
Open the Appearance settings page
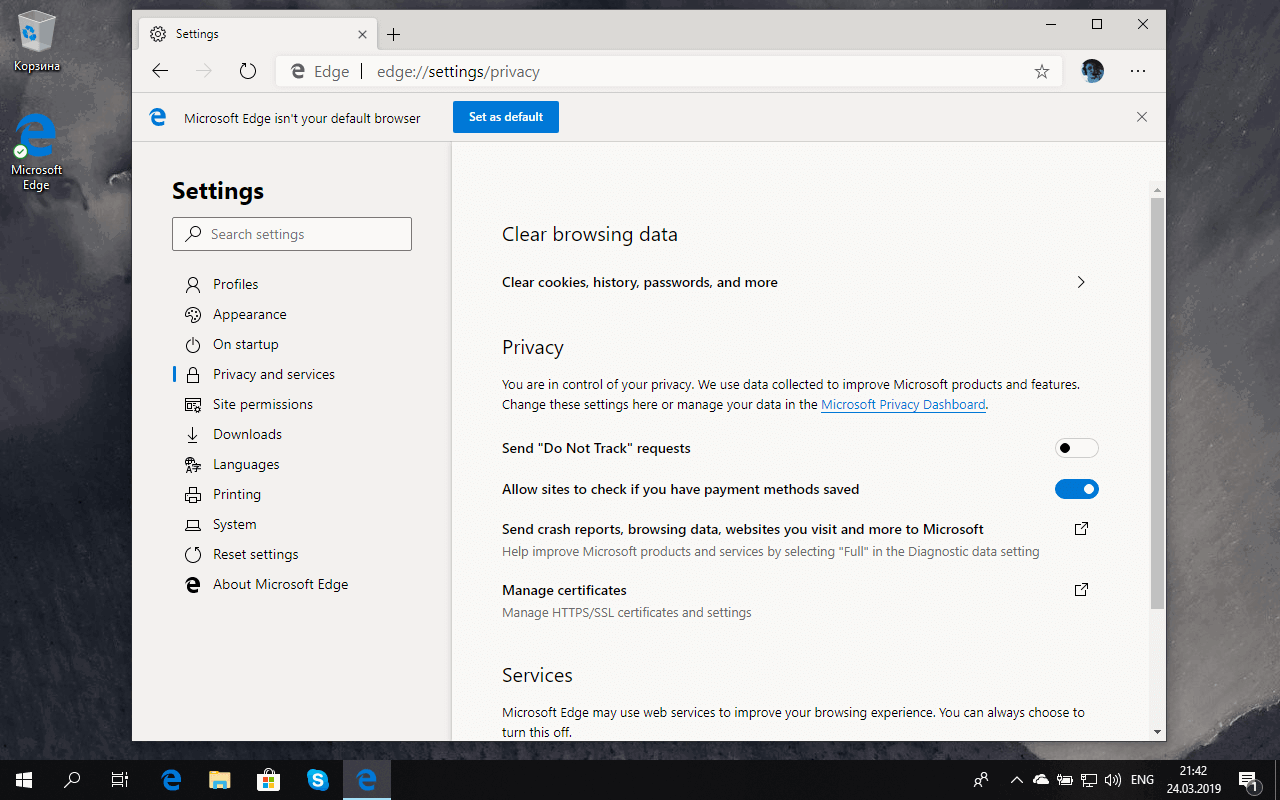[250, 314]
